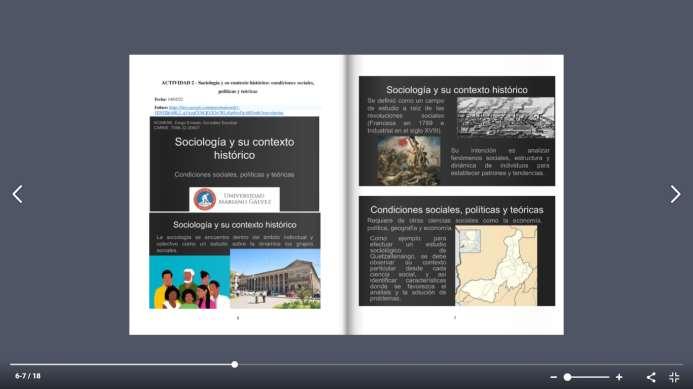Go to the next page arrow

(675, 194)
